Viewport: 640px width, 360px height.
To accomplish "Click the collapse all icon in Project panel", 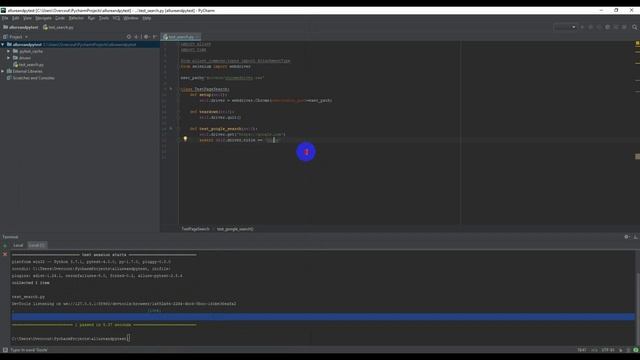I will (137, 37).
